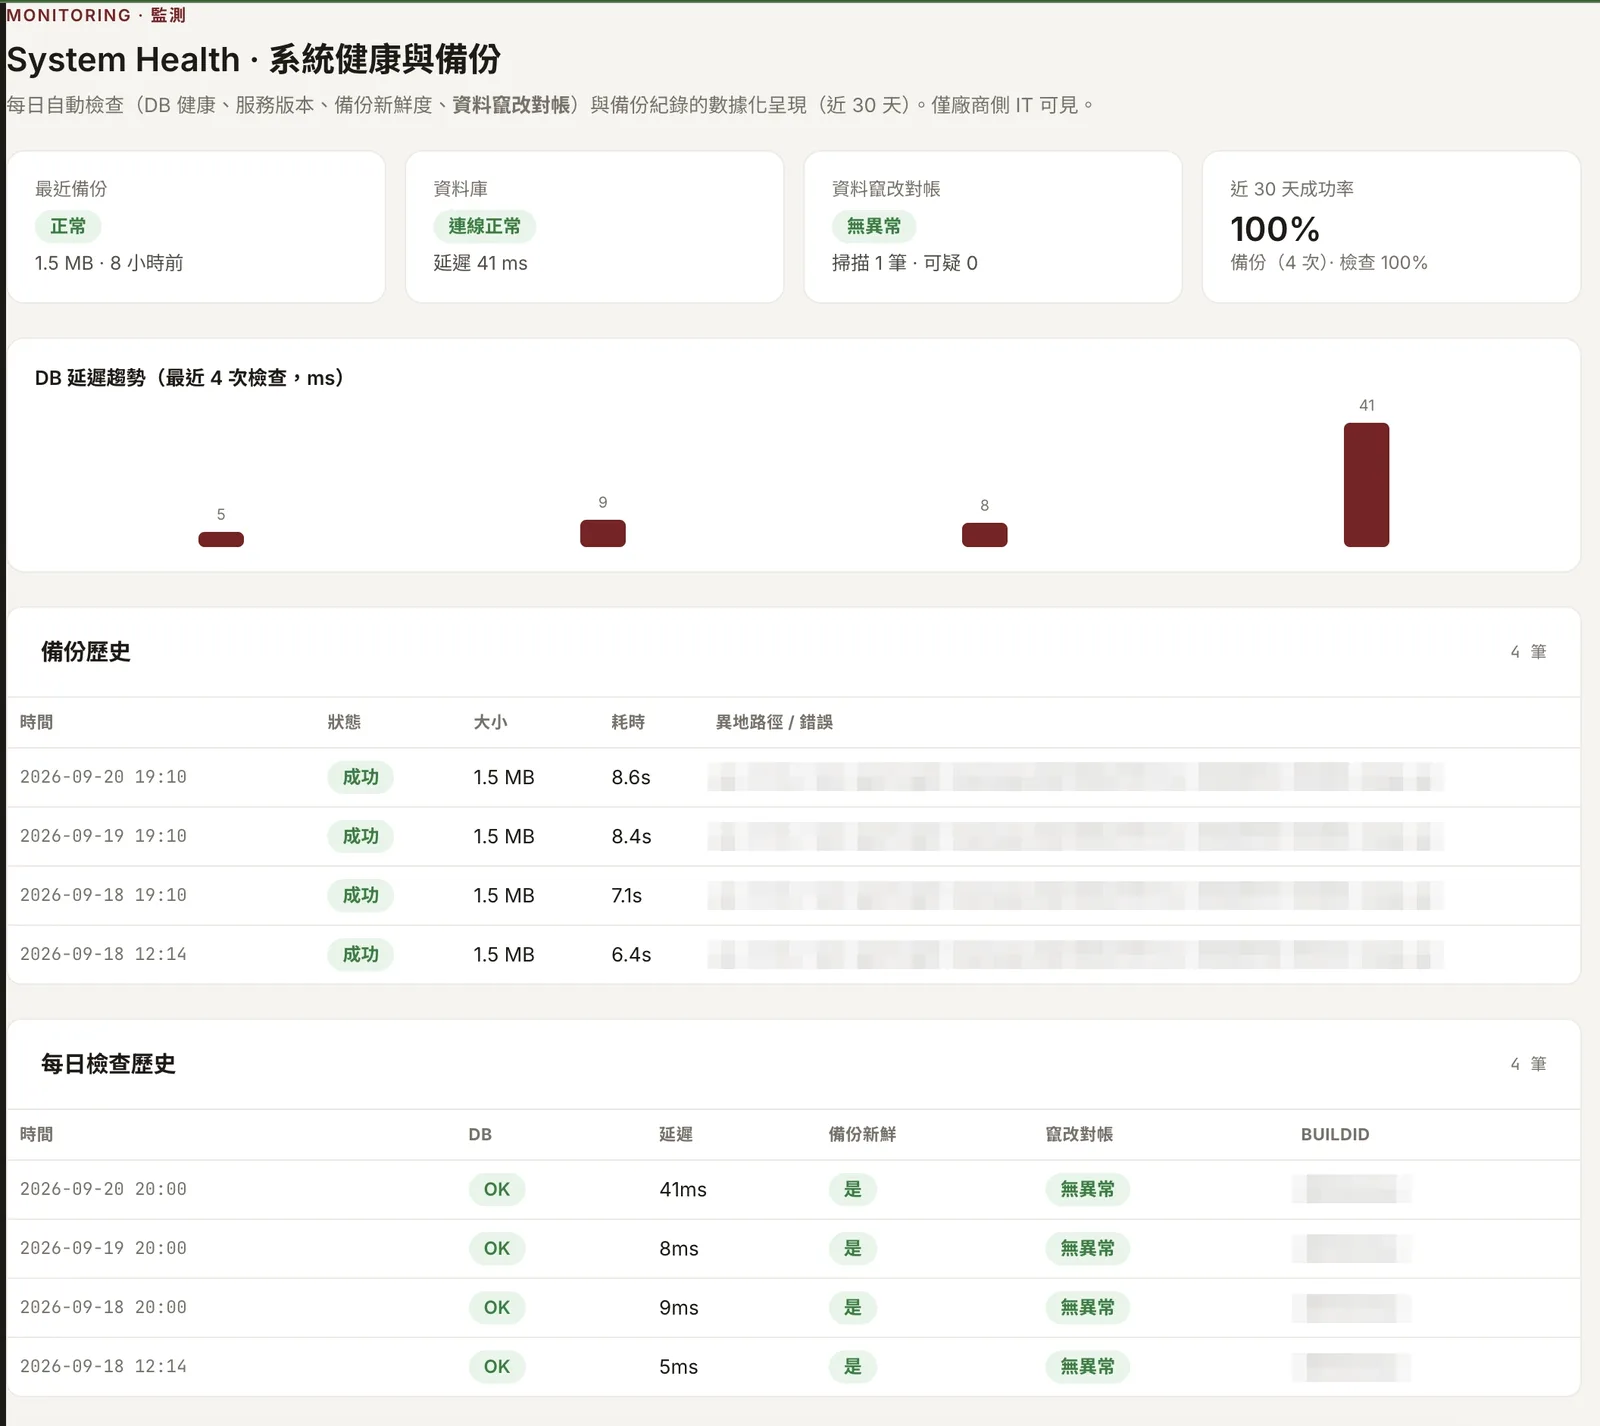Click 是 badge in the 41ms row
The image size is (1600, 1426).
853,1189
